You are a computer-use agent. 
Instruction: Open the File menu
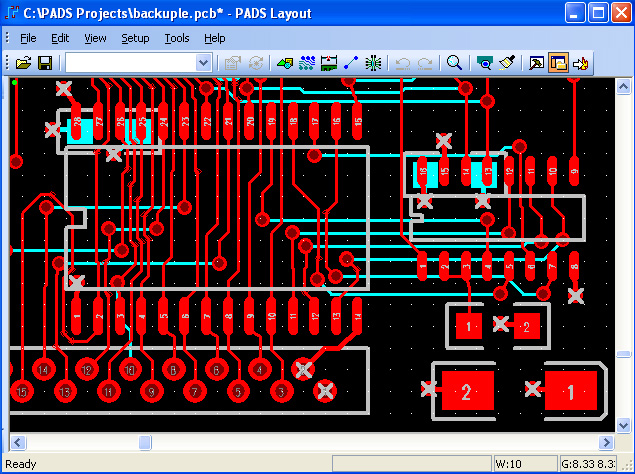[28, 38]
